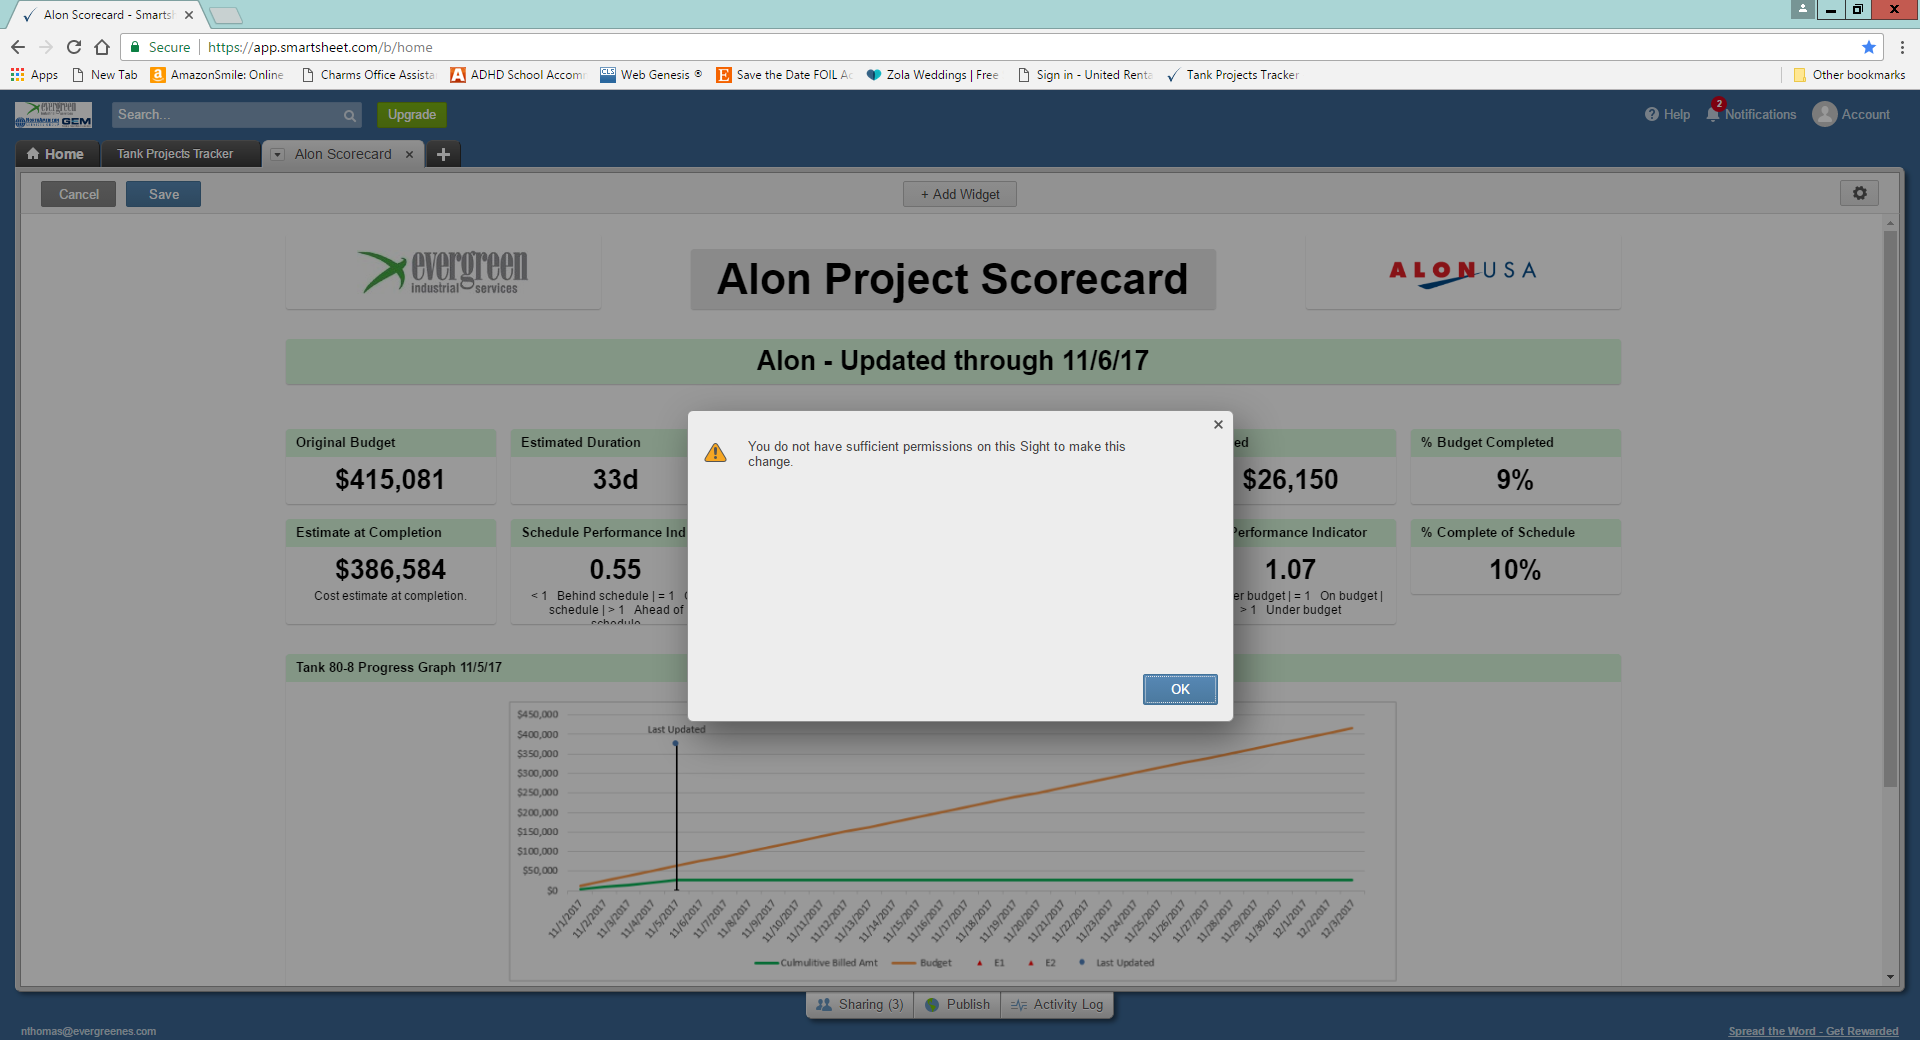
Task: Open the Help menu
Action: [1667, 114]
